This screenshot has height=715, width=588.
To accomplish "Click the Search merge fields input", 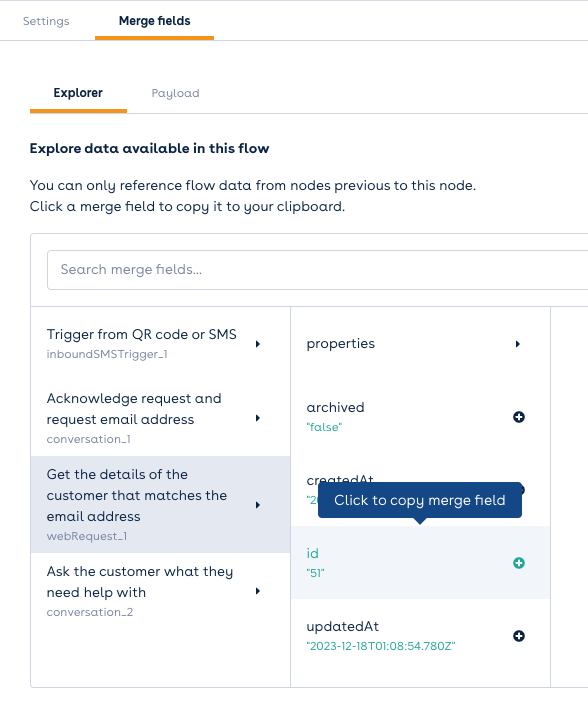I will coord(317,269).
